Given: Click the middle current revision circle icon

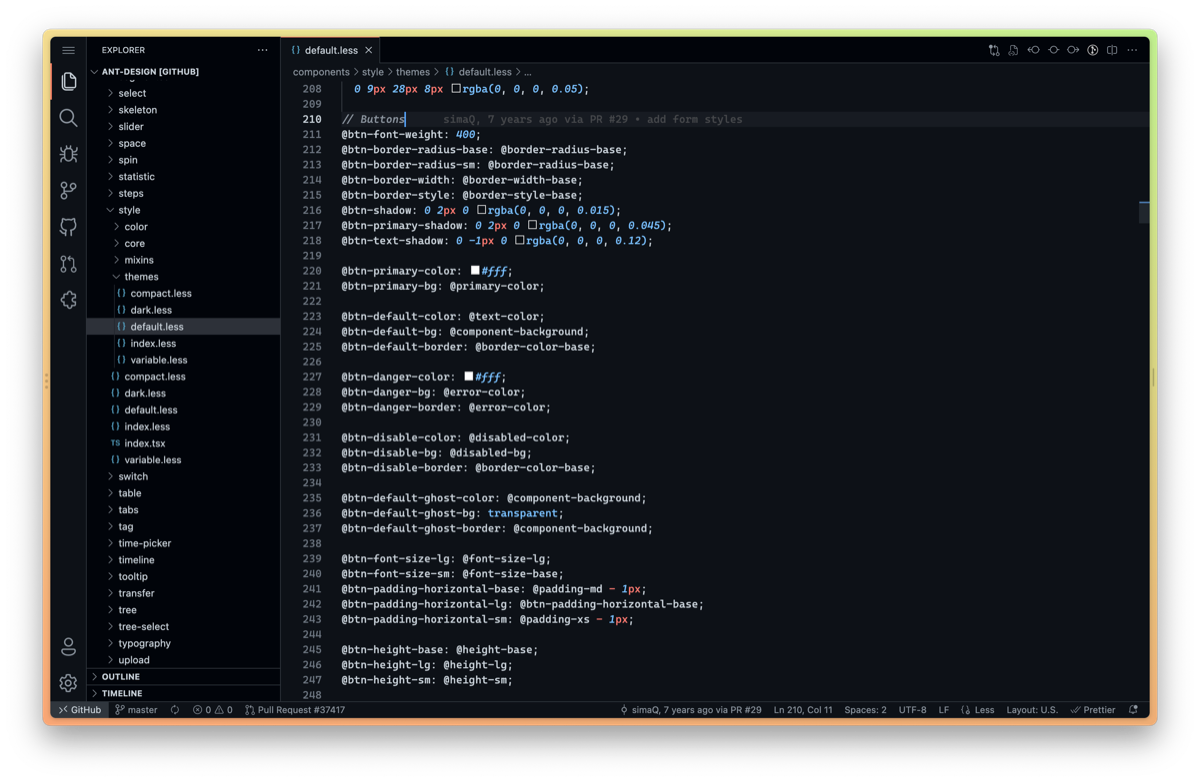Looking at the screenshot, I should point(1053,50).
